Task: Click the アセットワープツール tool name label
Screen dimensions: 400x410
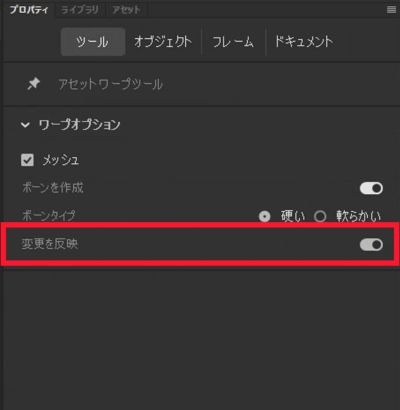Action: click(x=111, y=84)
